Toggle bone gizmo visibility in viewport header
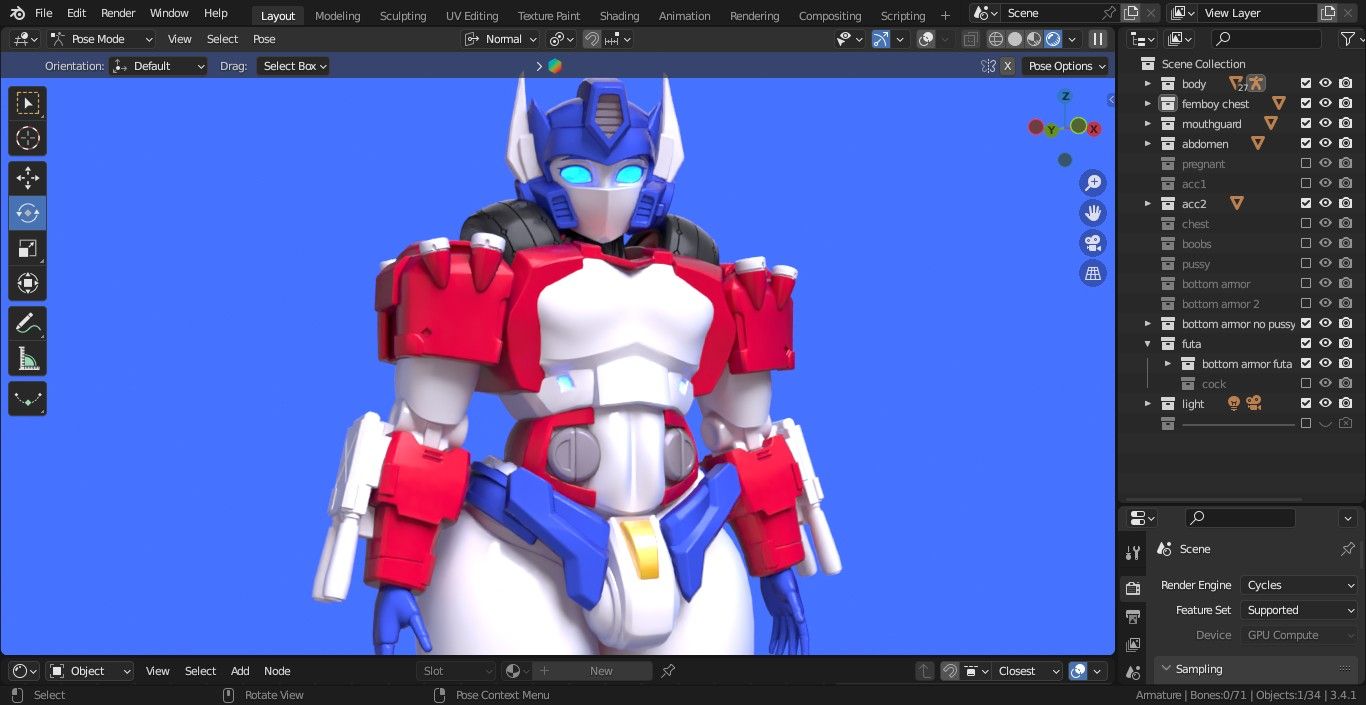 (881, 39)
